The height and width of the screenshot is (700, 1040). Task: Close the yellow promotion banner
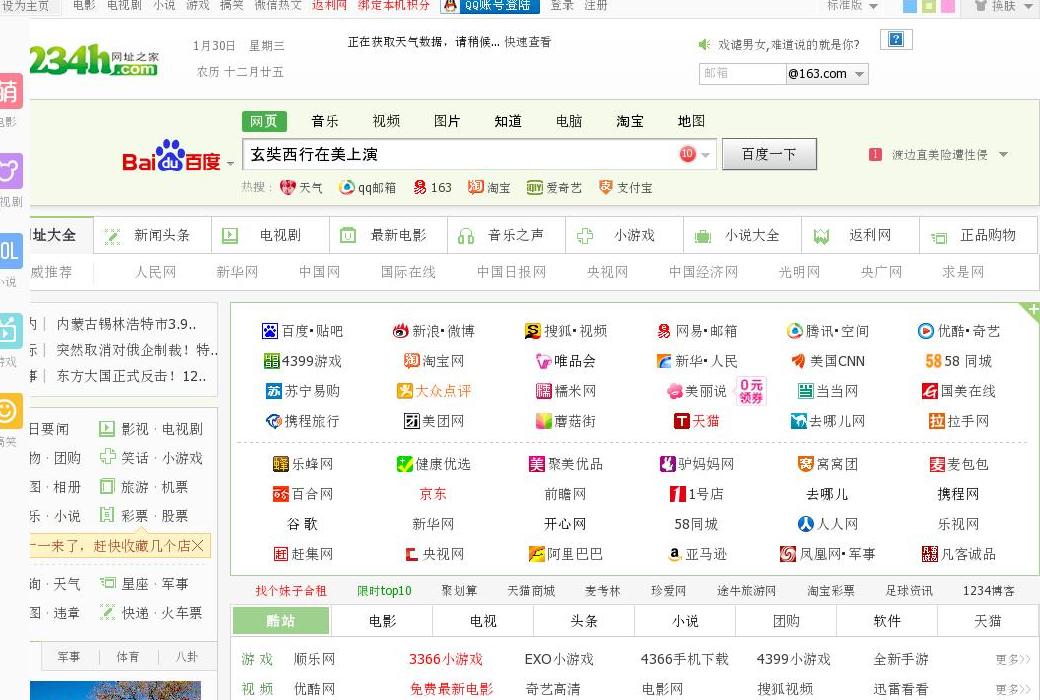(198, 546)
